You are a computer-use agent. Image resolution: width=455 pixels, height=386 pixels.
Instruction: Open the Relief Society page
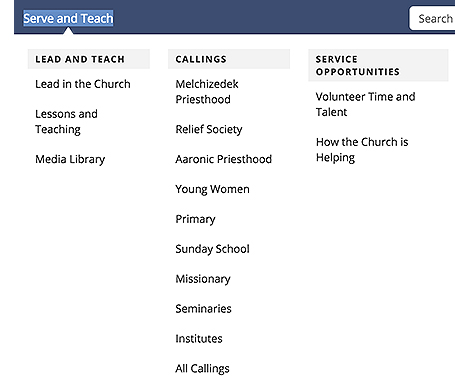(x=209, y=129)
